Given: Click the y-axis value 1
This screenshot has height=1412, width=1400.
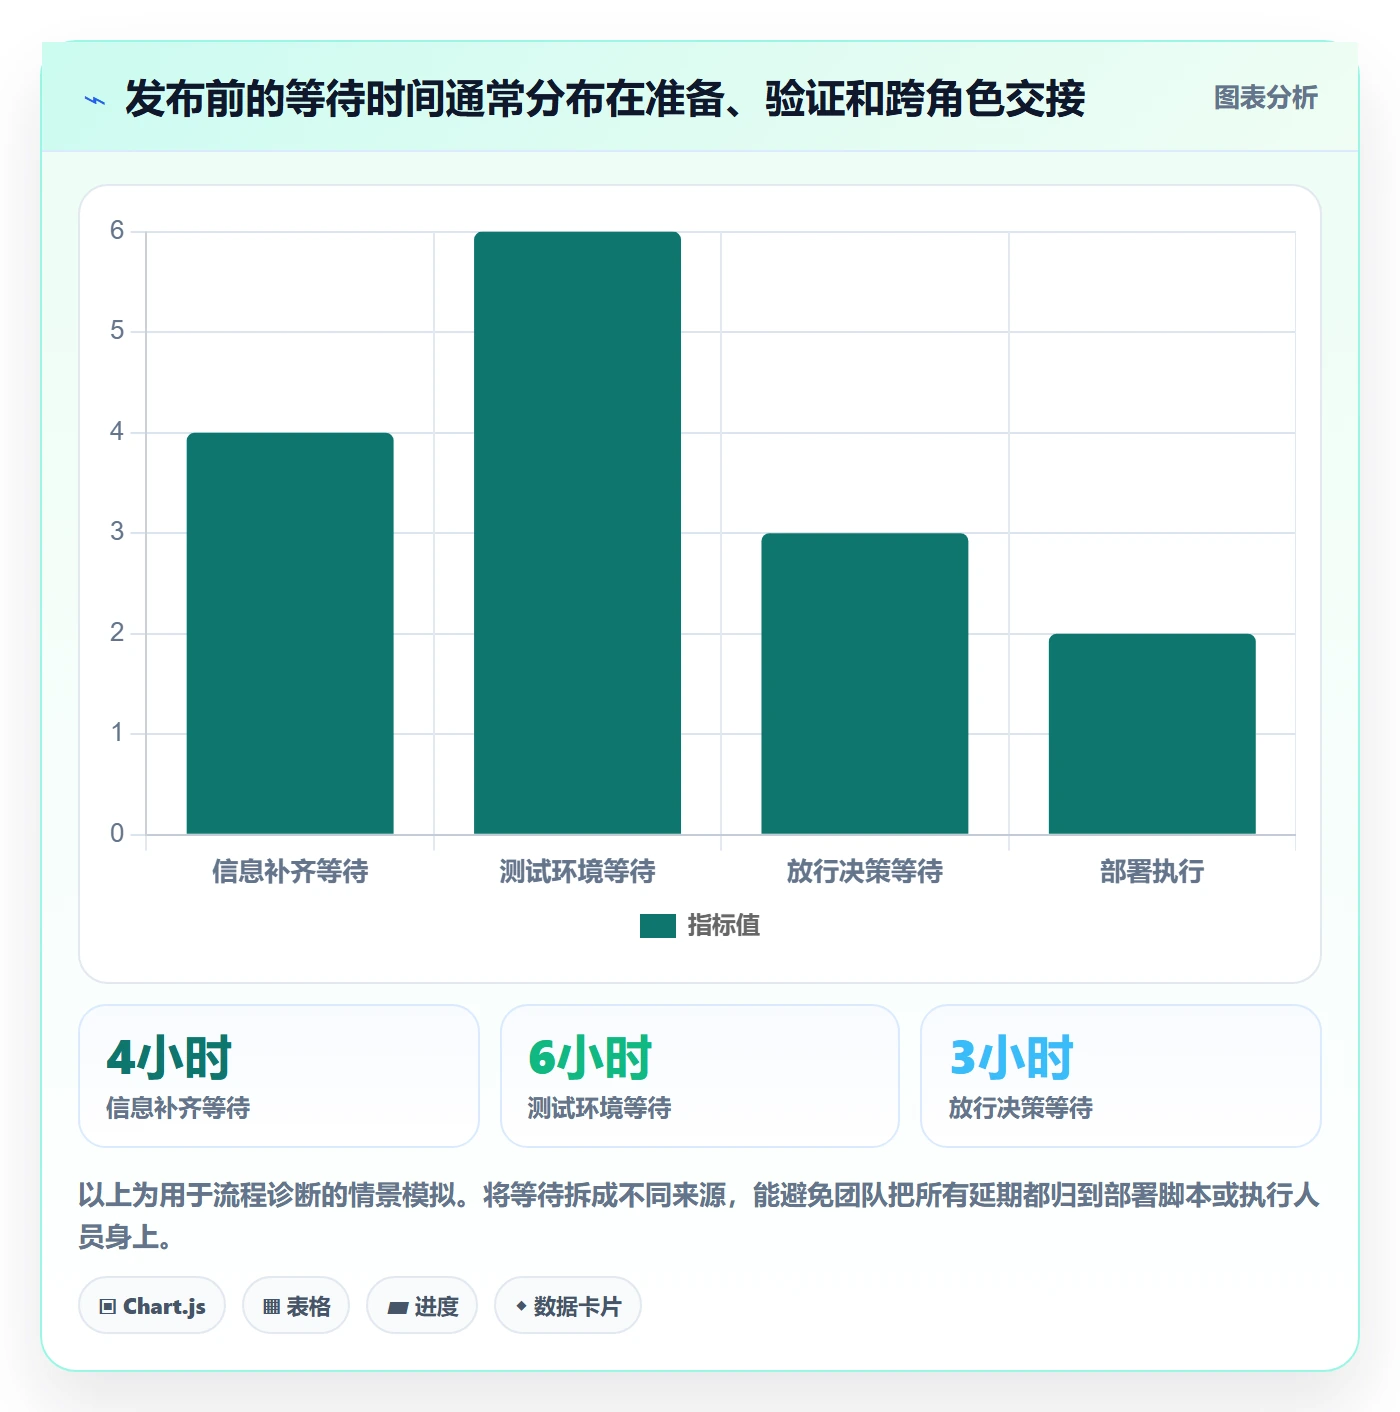Looking at the screenshot, I should [x=117, y=733].
